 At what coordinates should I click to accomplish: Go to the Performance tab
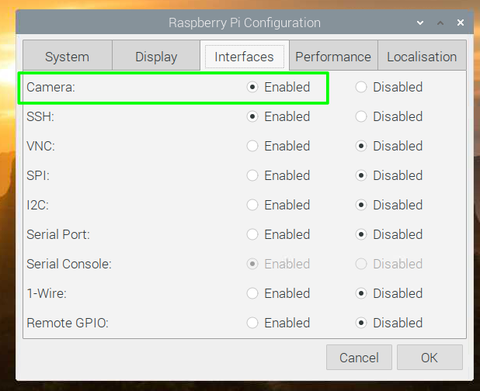coord(333,57)
